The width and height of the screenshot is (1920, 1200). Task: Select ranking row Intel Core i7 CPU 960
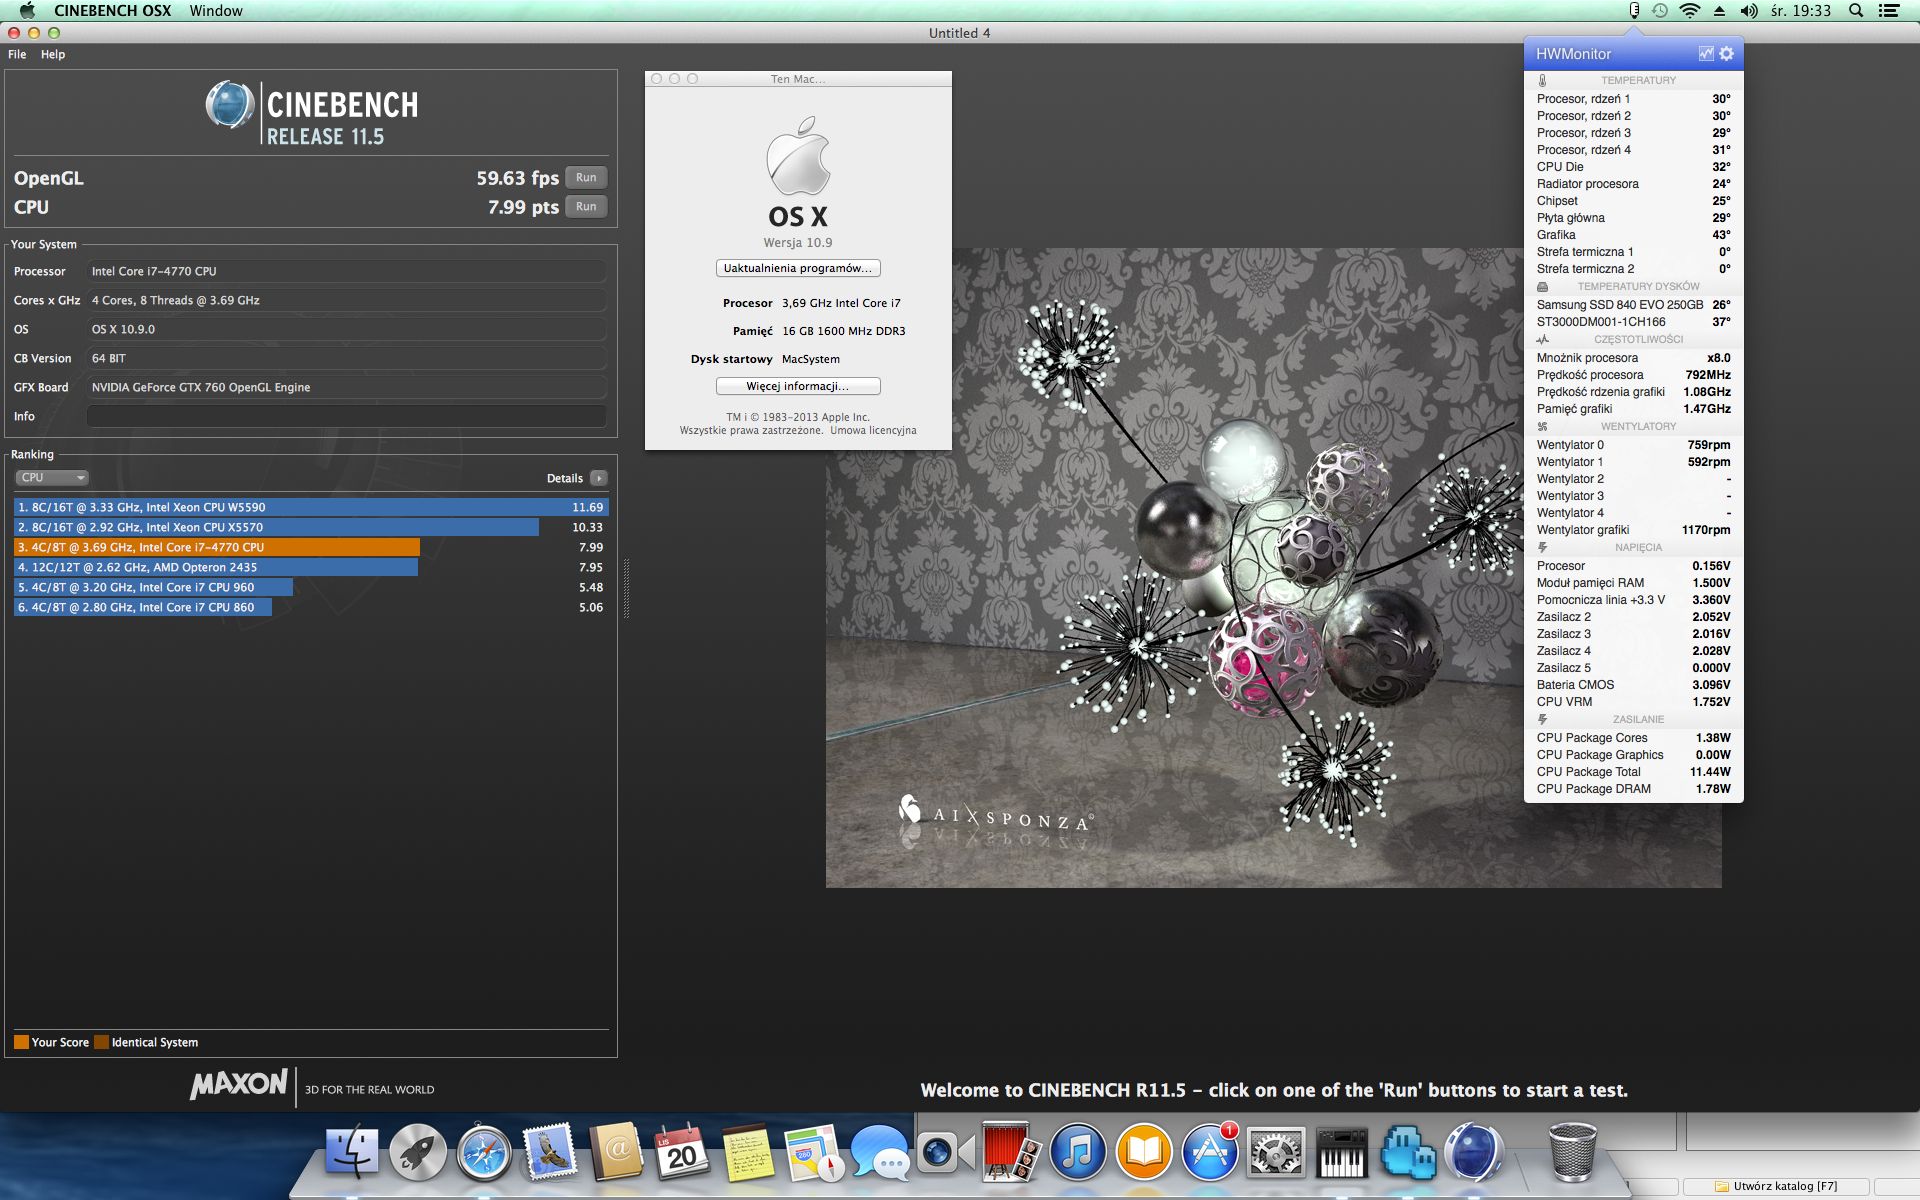tap(310, 587)
